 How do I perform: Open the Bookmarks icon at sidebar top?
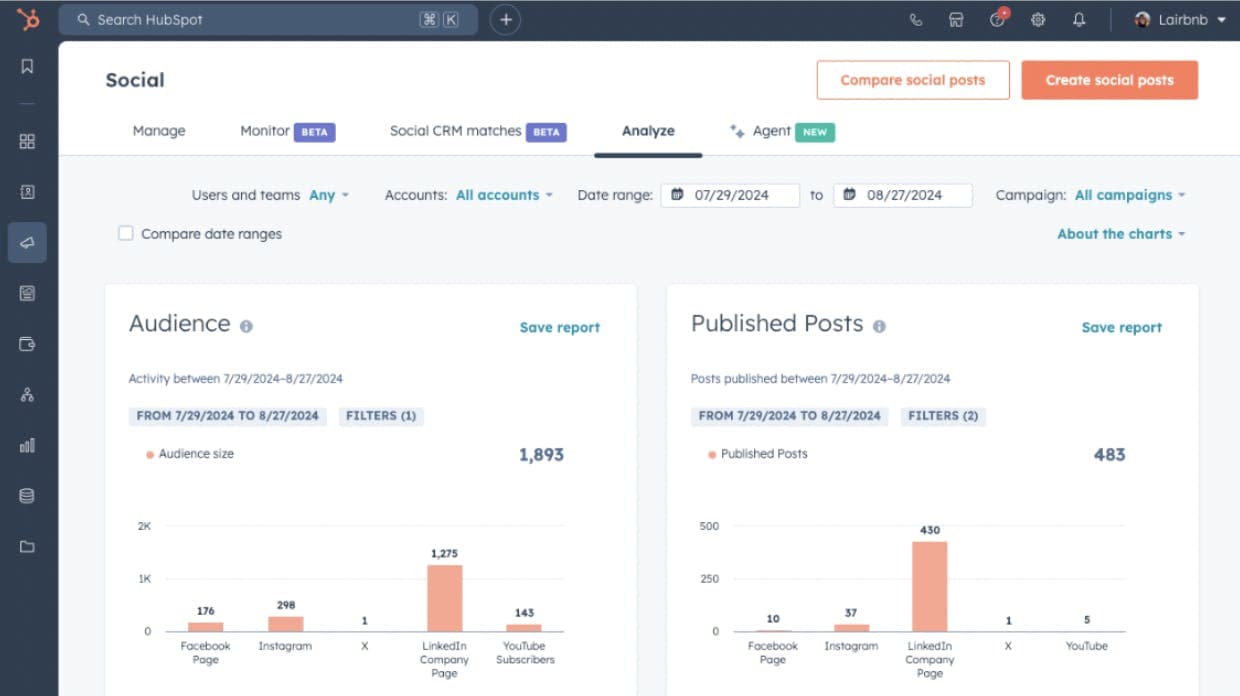click(28, 66)
